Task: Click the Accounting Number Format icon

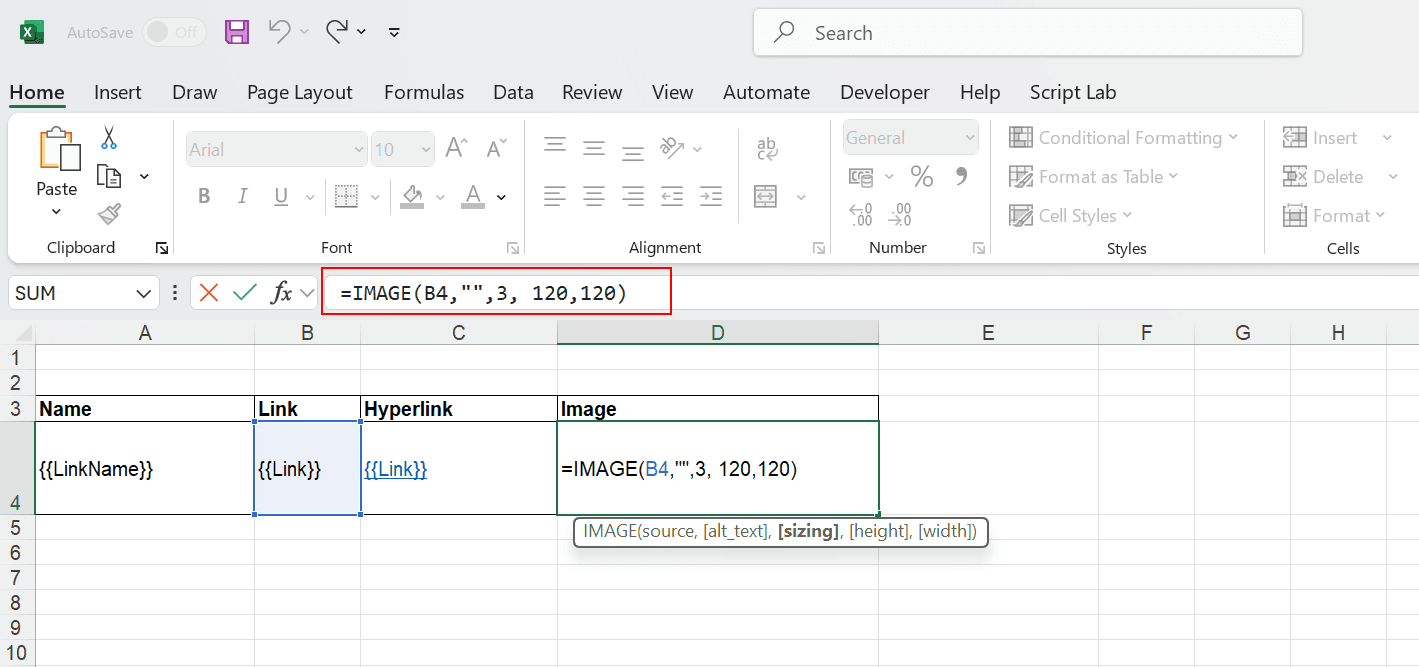Action: [861, 177]
